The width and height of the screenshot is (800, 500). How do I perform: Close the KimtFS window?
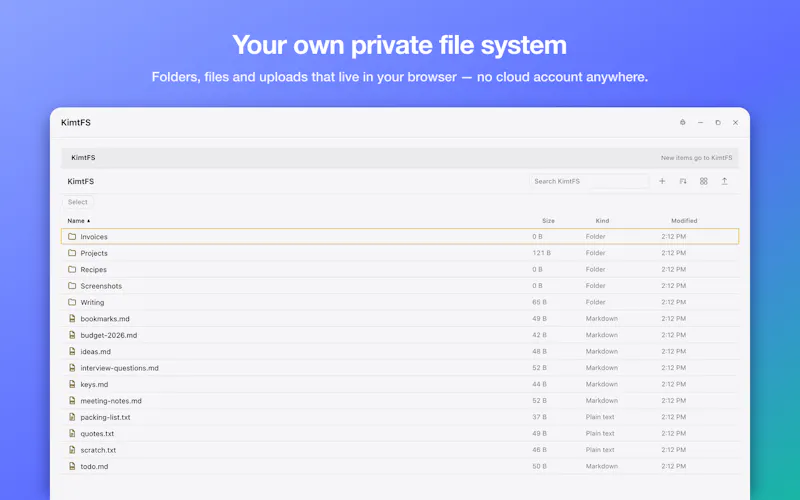[x=735, y=122]
